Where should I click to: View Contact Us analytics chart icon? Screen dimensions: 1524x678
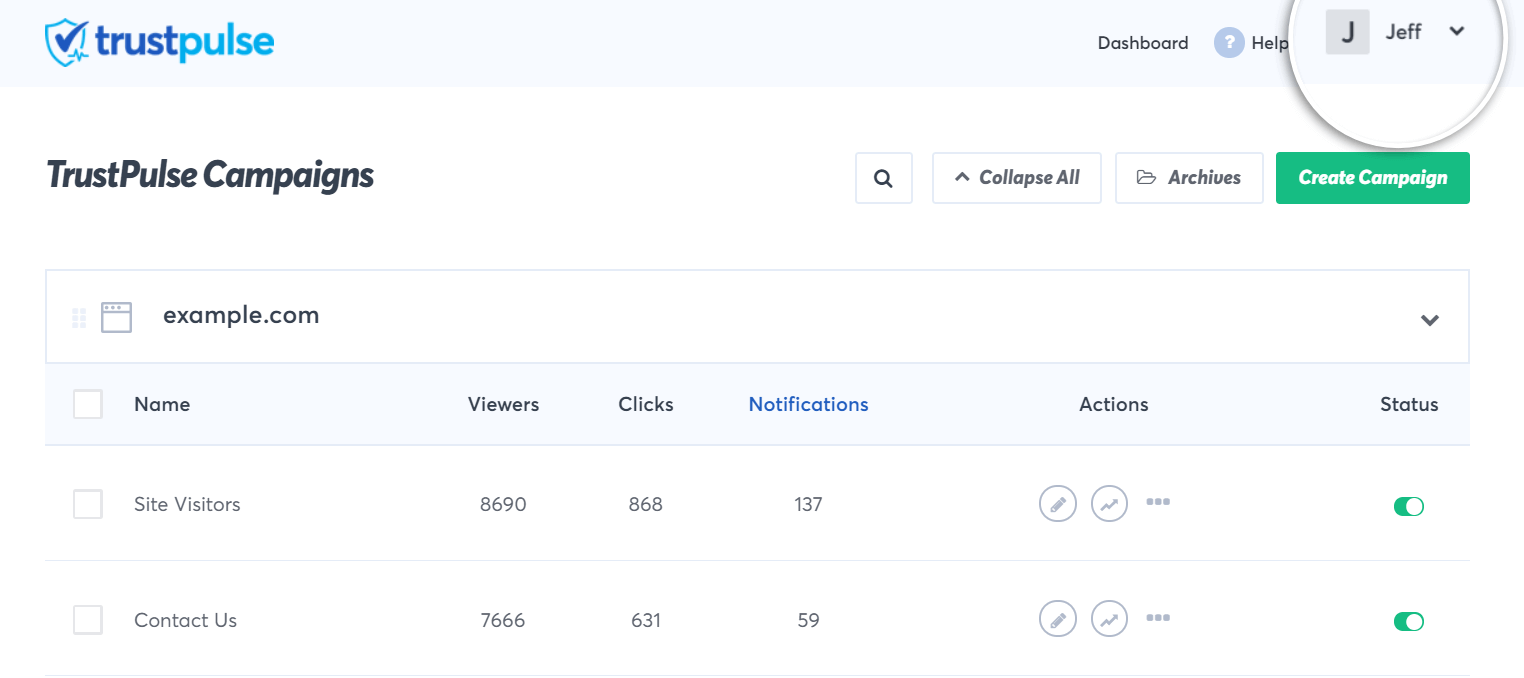pyautogui.click(x=1109, y=619)
